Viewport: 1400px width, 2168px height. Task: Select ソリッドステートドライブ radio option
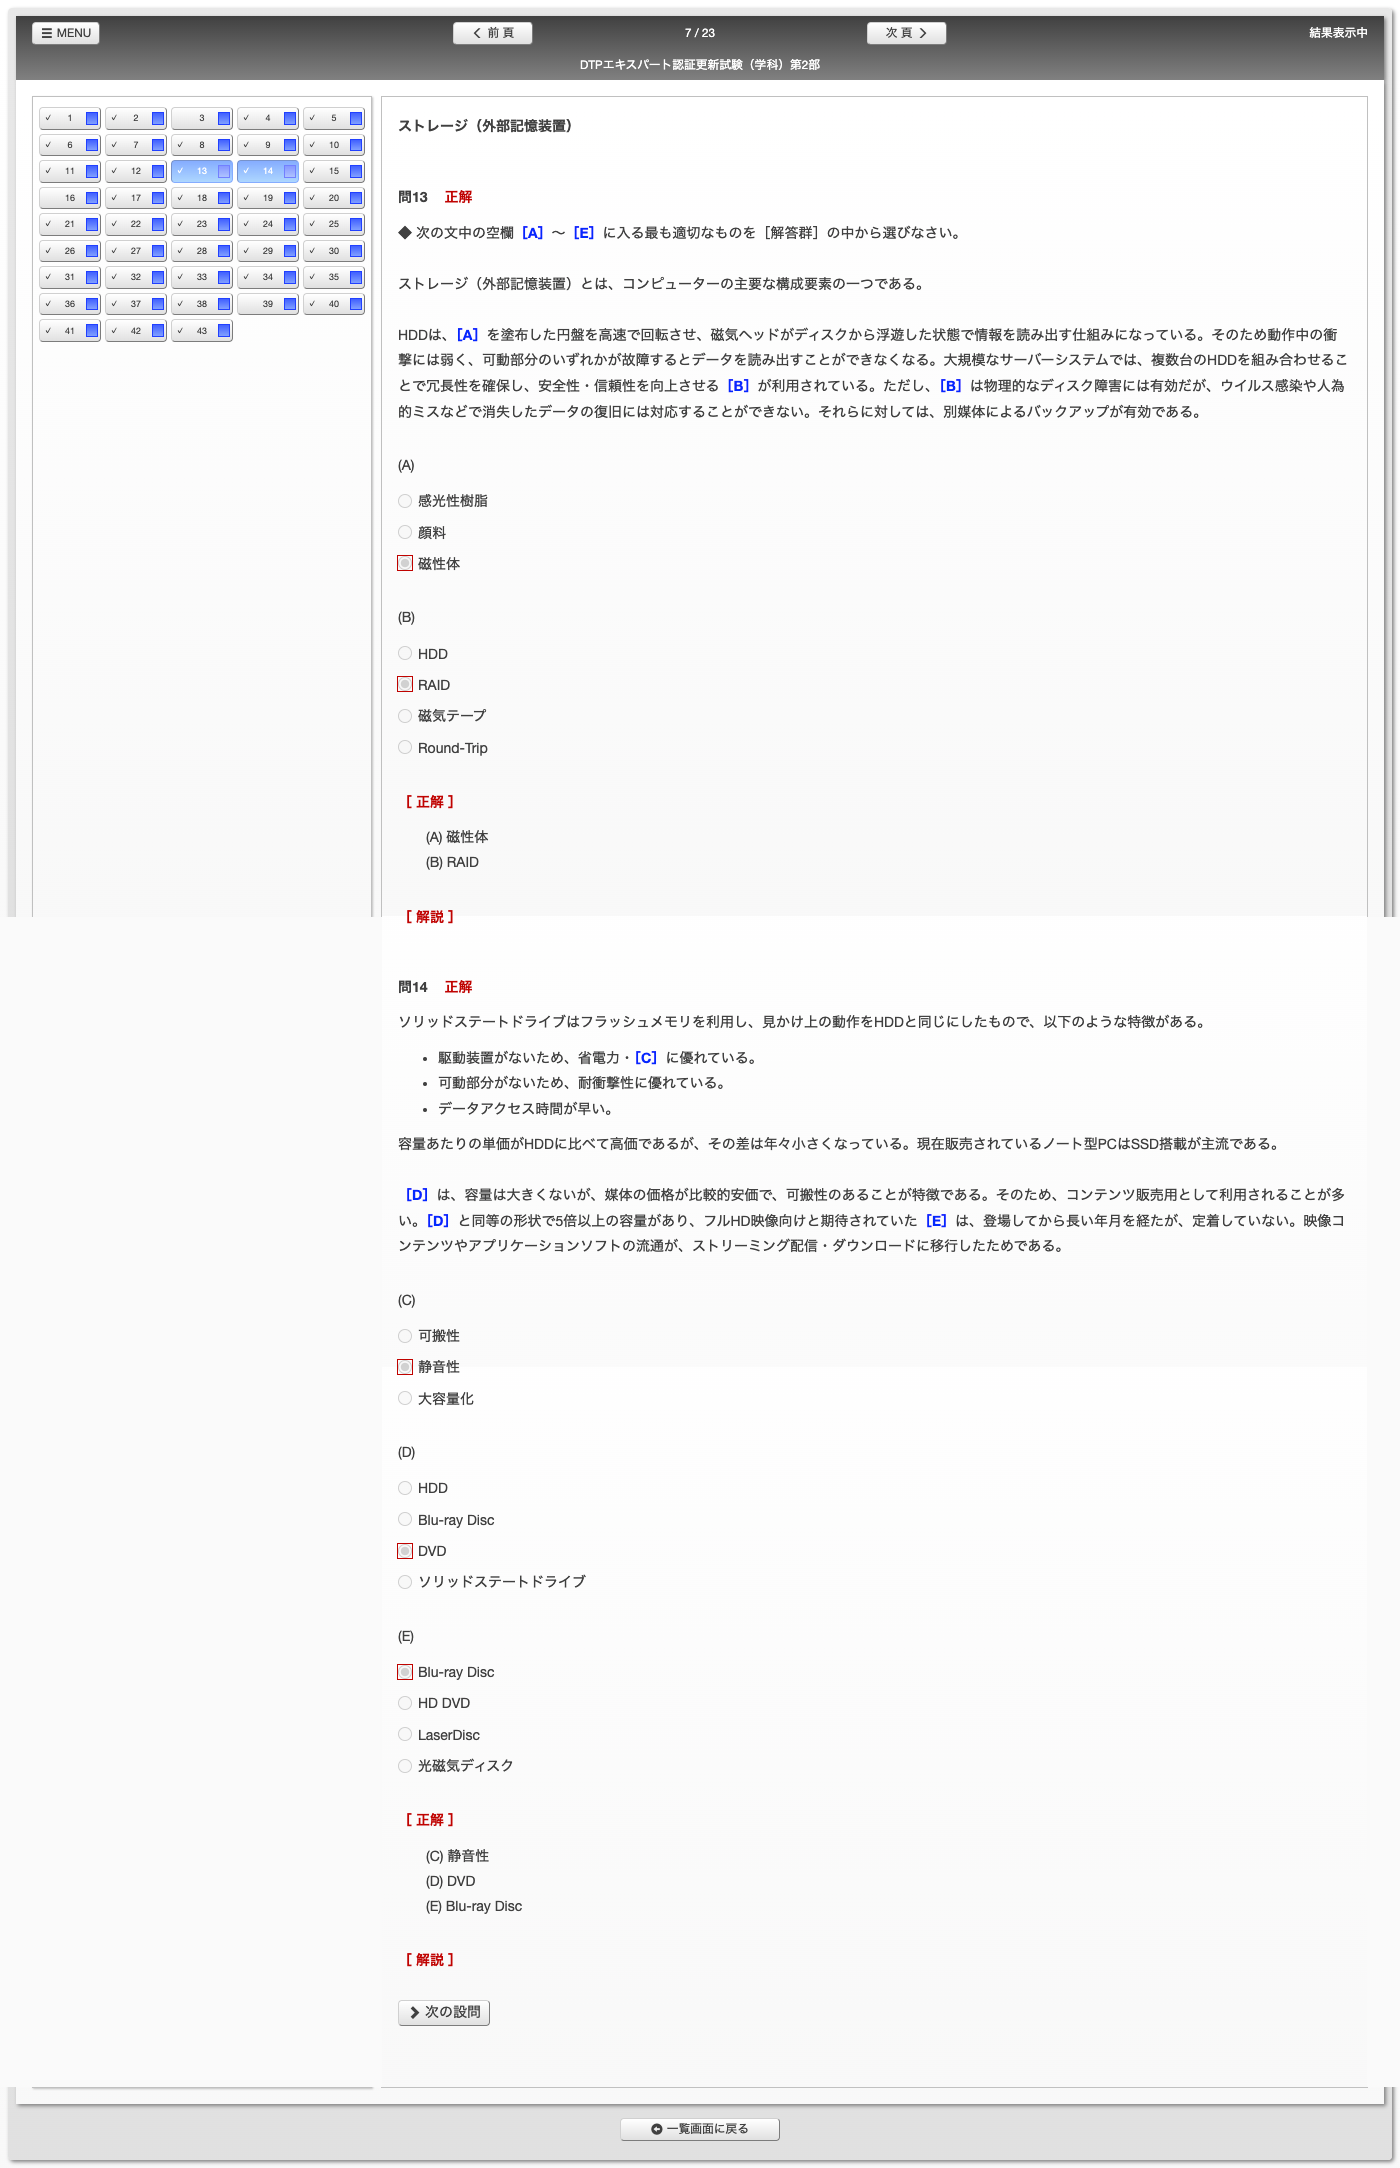click(405, 1582)
